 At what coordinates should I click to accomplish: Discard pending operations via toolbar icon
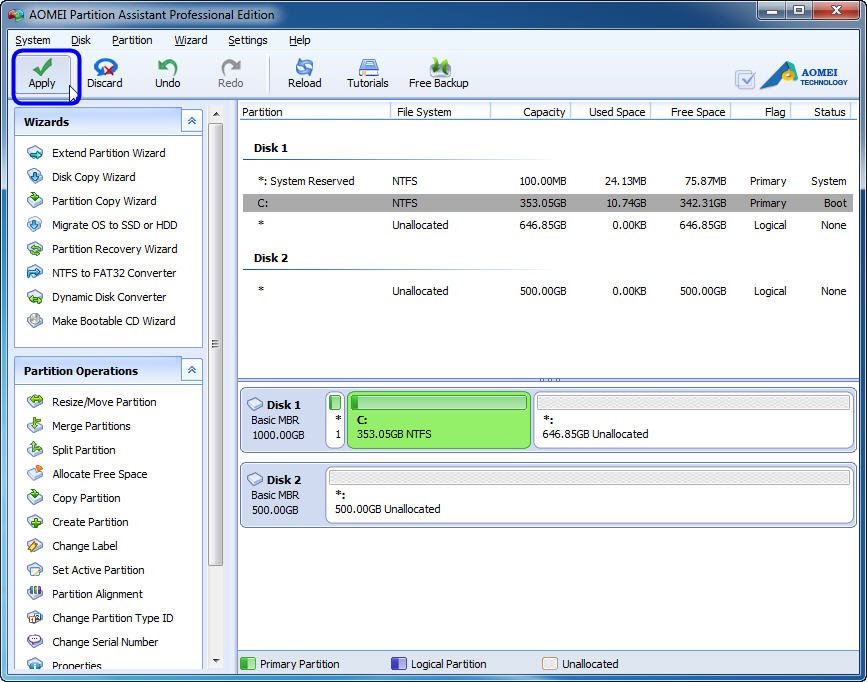tap(104, 68)
